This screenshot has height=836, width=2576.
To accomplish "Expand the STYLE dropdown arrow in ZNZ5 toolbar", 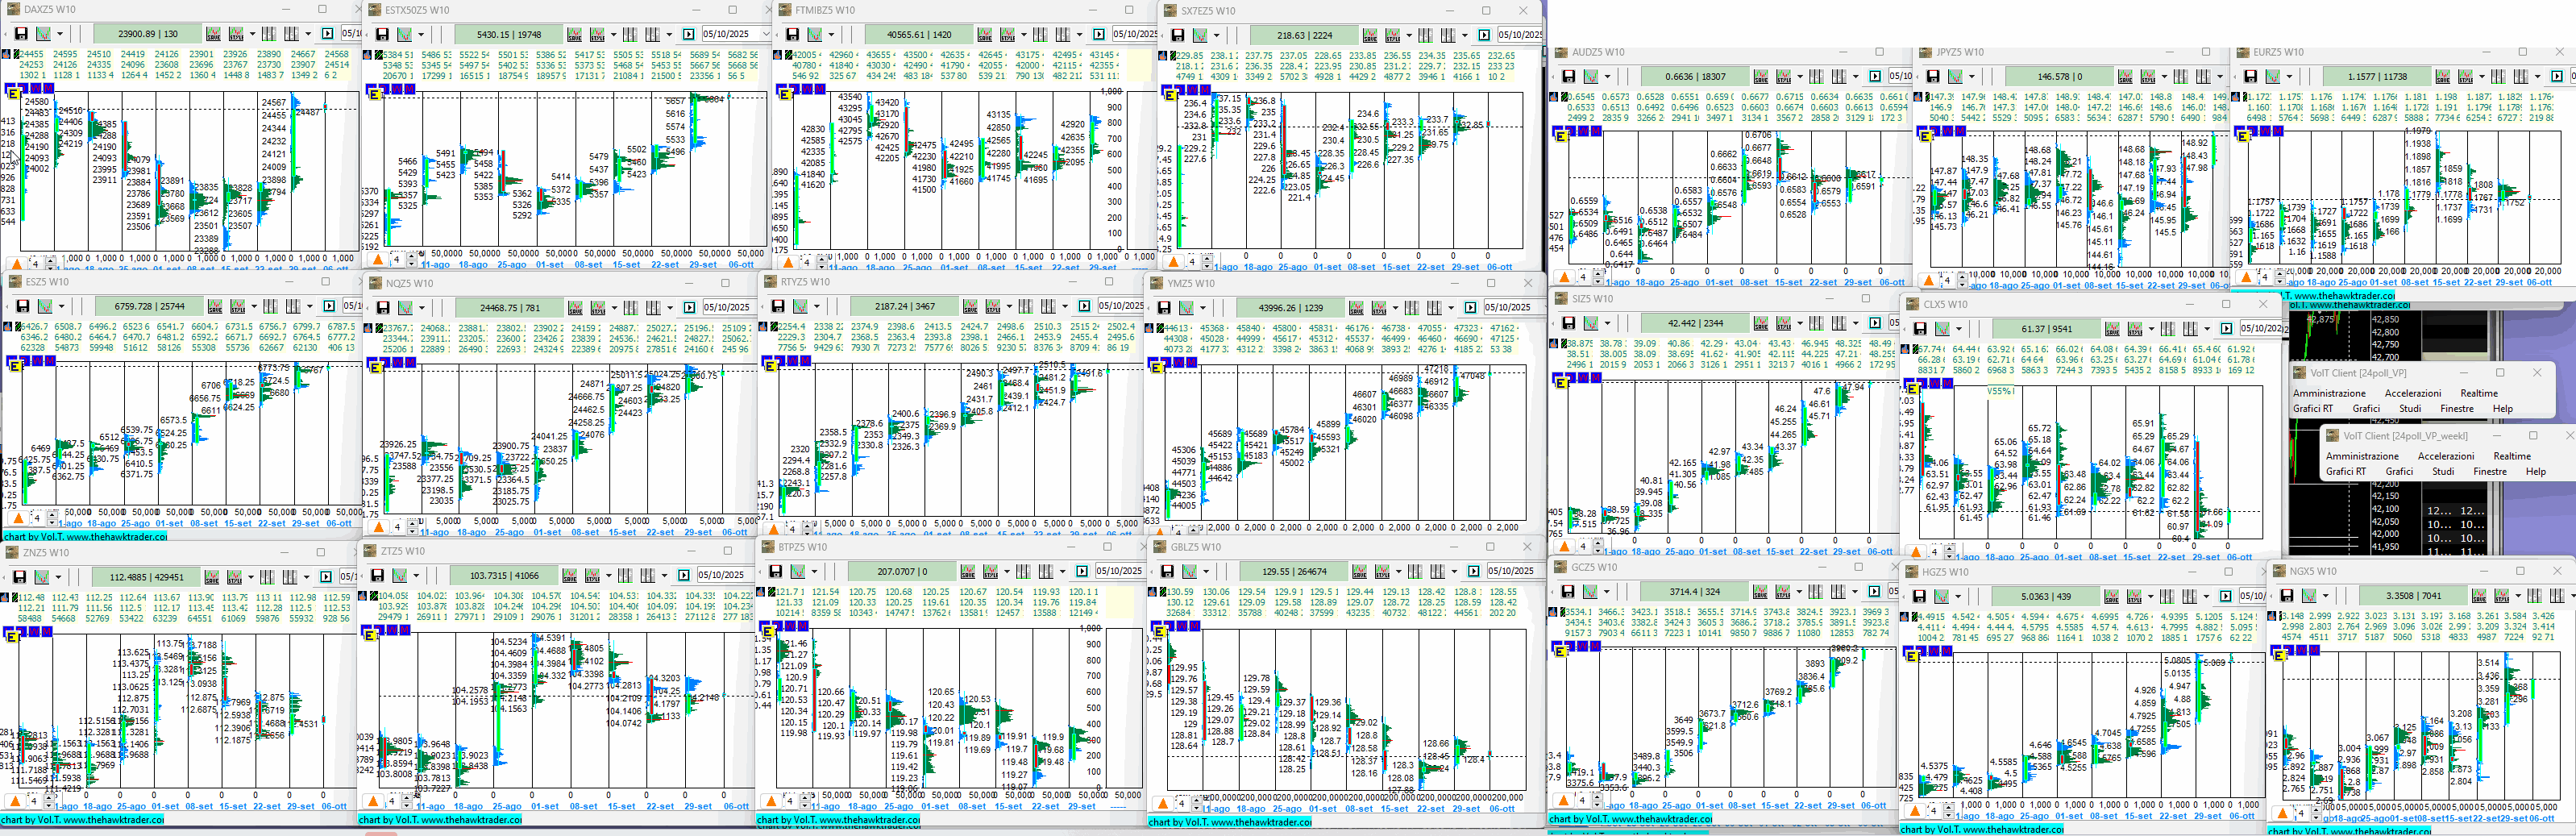I will (x=251, y=577).
